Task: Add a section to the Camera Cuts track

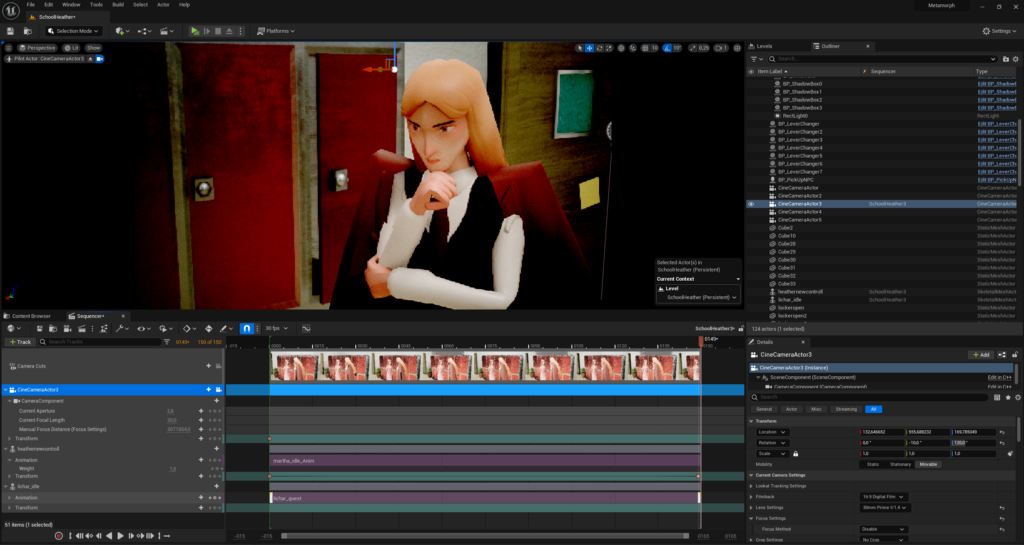Action: pos(208,366)
